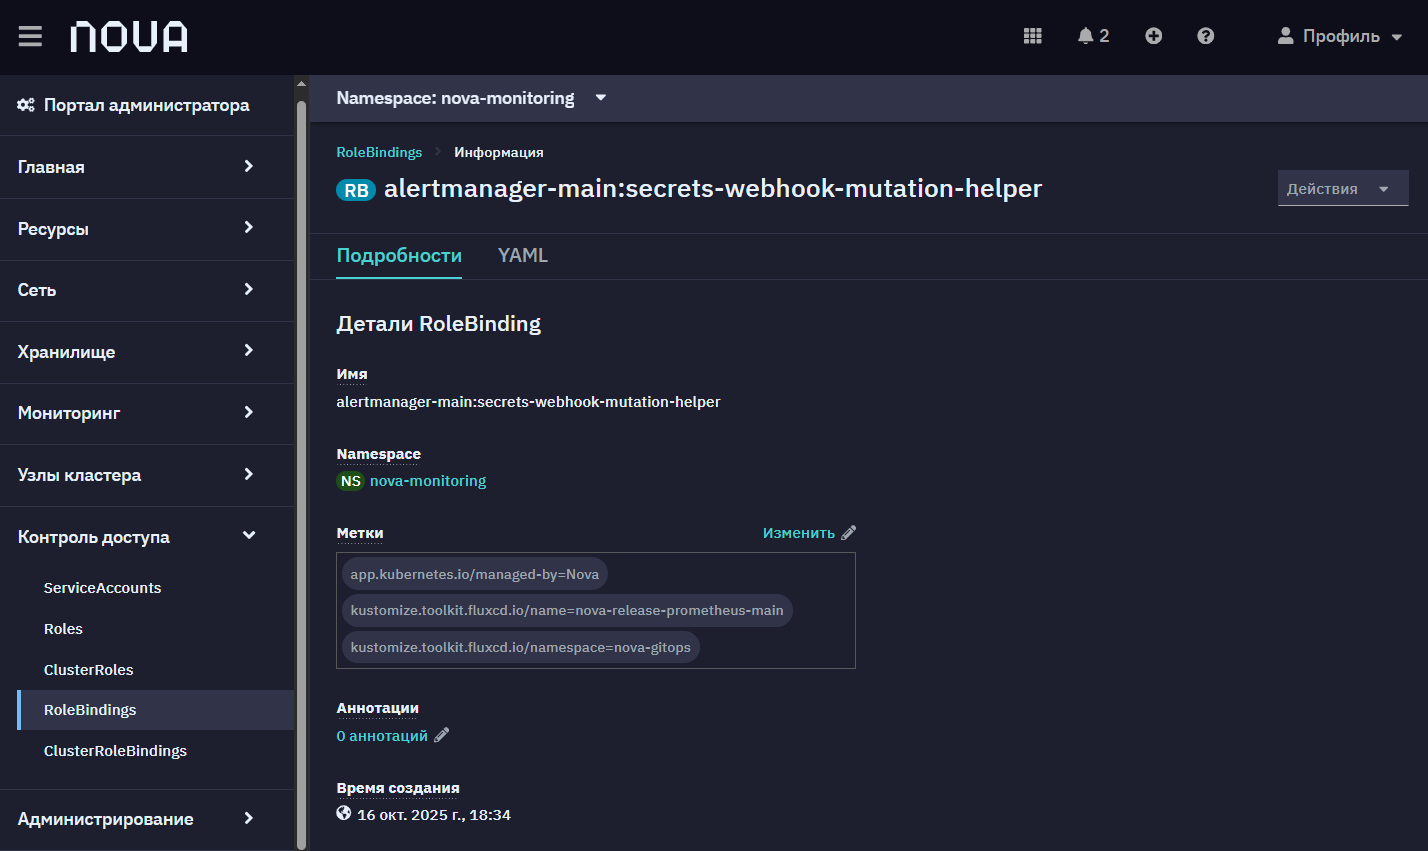Click the pencil icon next to Изменить

point(848,533)
